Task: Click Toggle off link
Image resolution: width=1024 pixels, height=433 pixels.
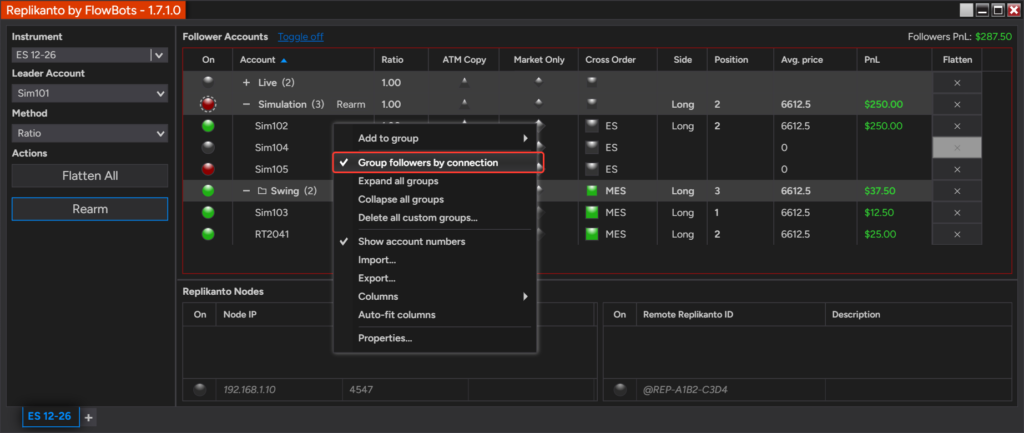Action: [300, 37]
